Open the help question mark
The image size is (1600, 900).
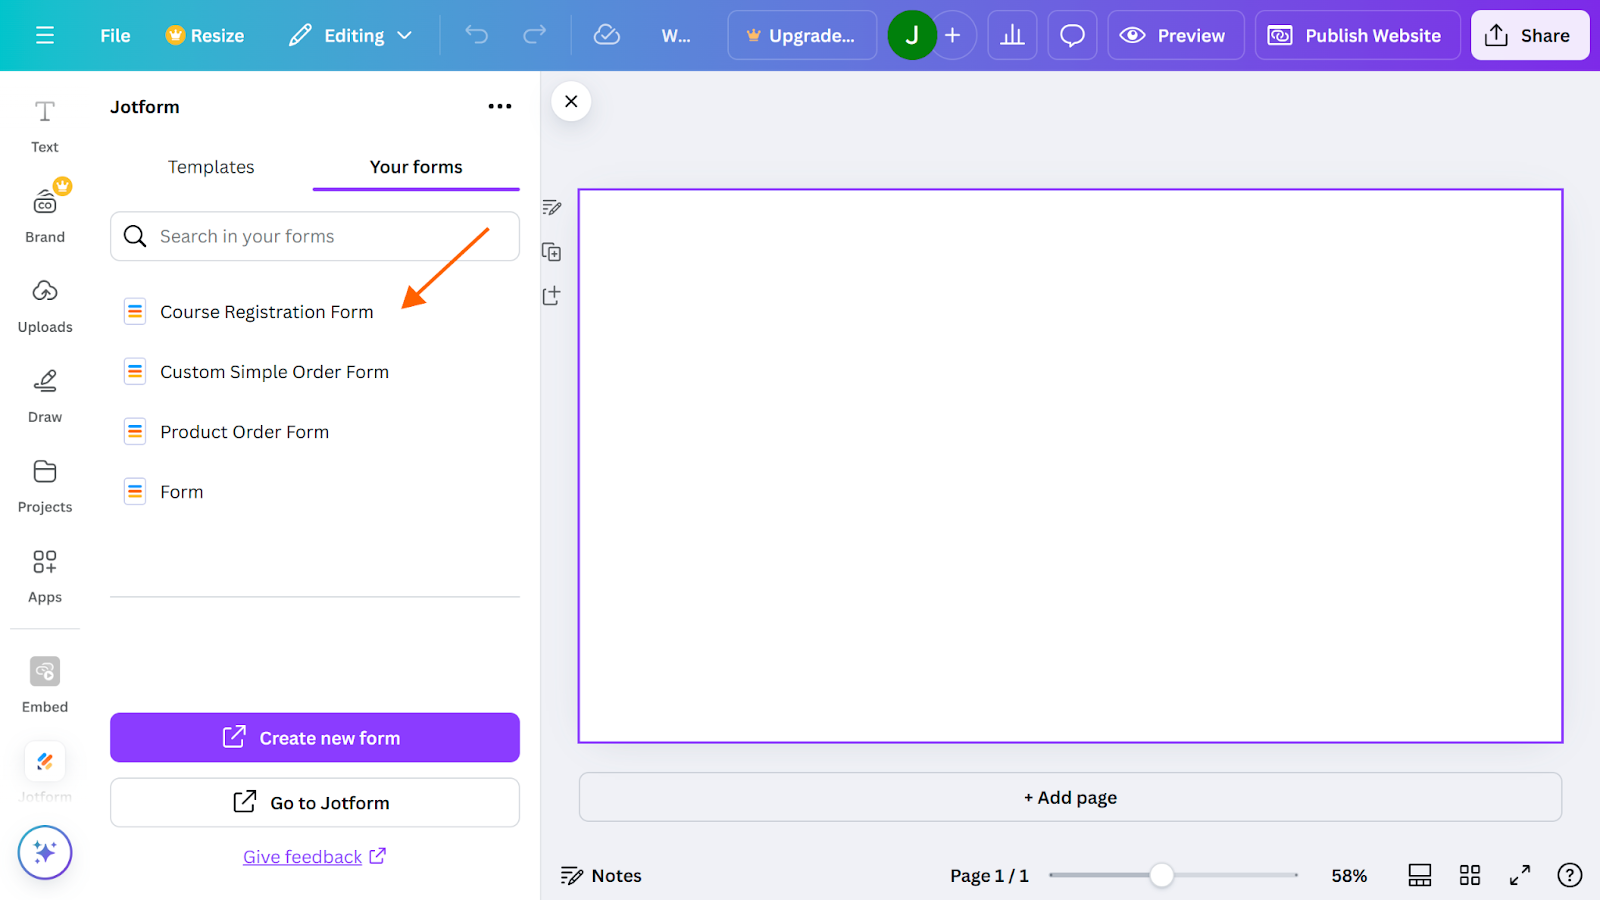1570,876
